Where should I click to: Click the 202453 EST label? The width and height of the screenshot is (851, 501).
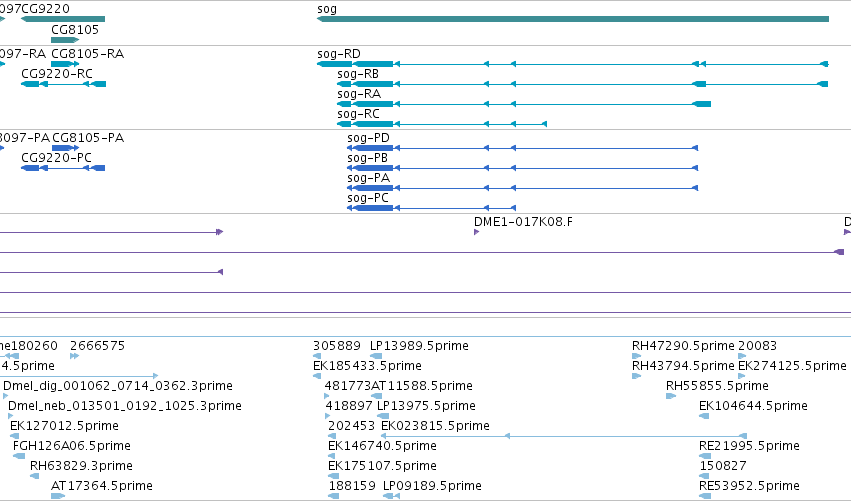point(352,426)
